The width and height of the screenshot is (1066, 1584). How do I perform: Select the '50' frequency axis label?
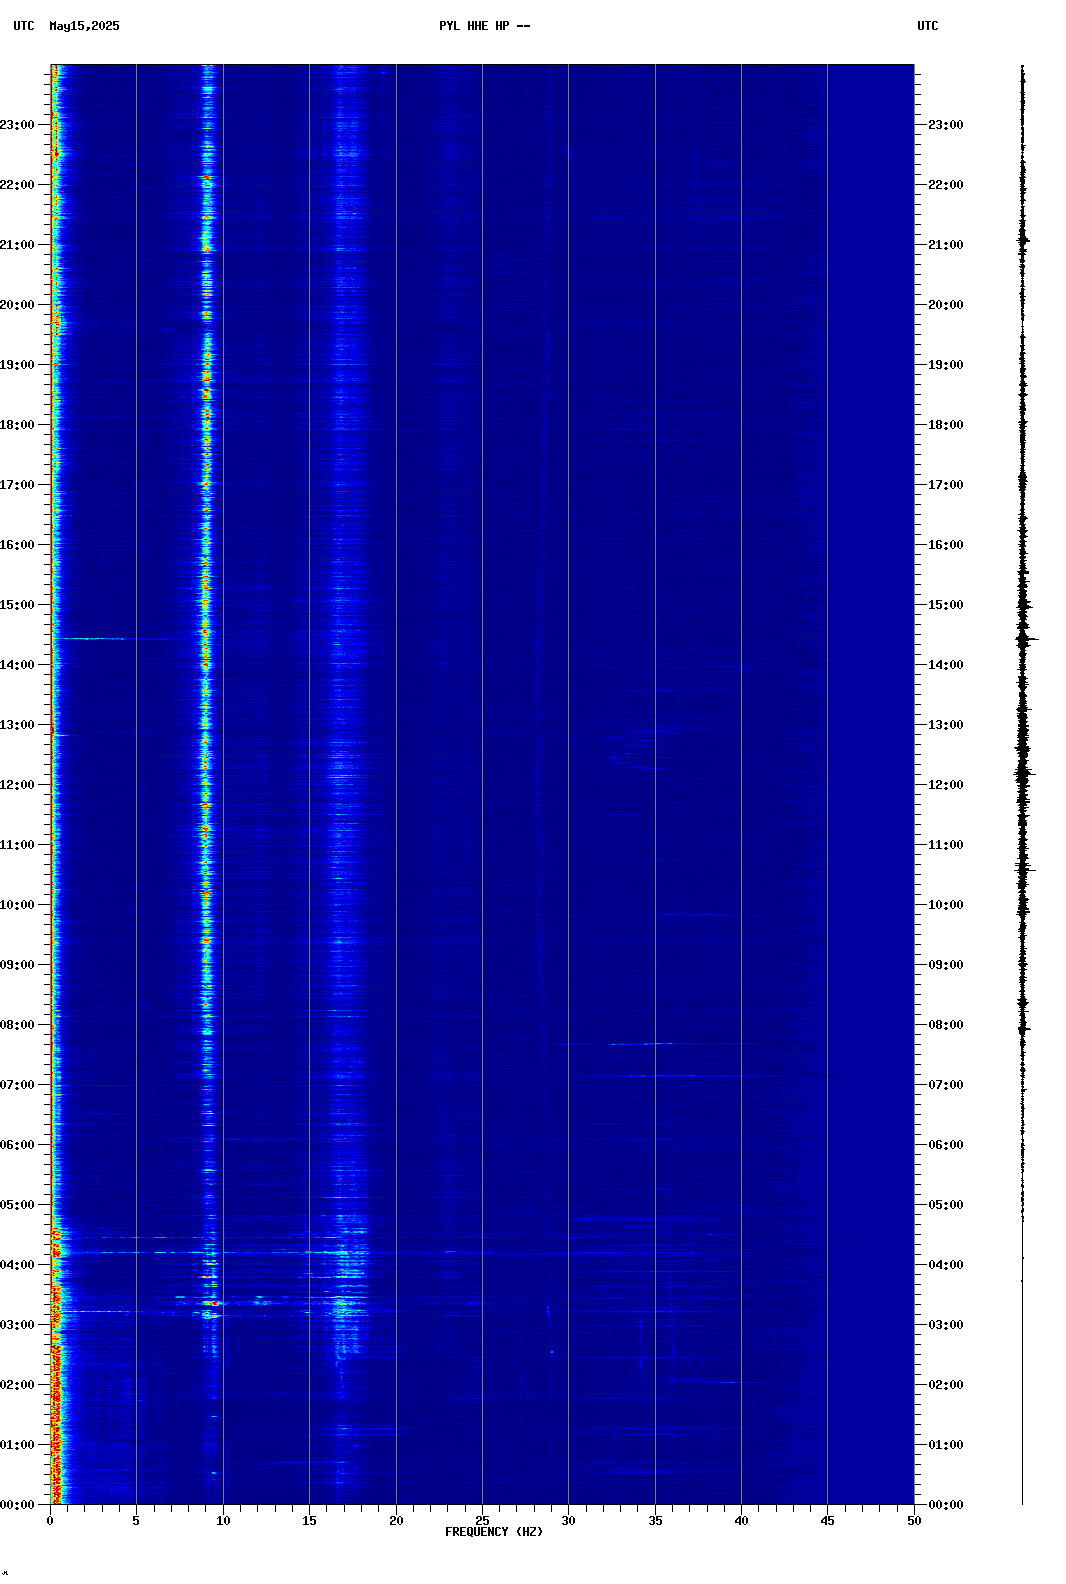(914, 1521)
